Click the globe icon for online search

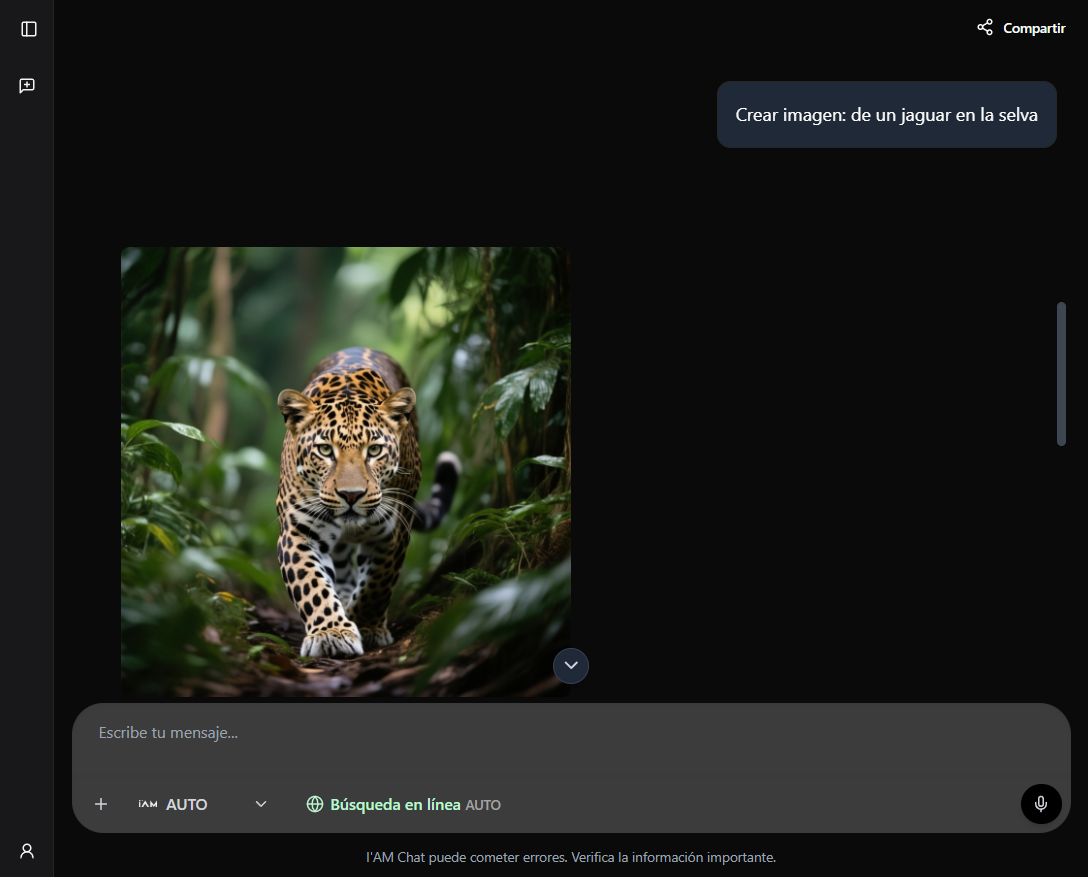coord(315,804)
